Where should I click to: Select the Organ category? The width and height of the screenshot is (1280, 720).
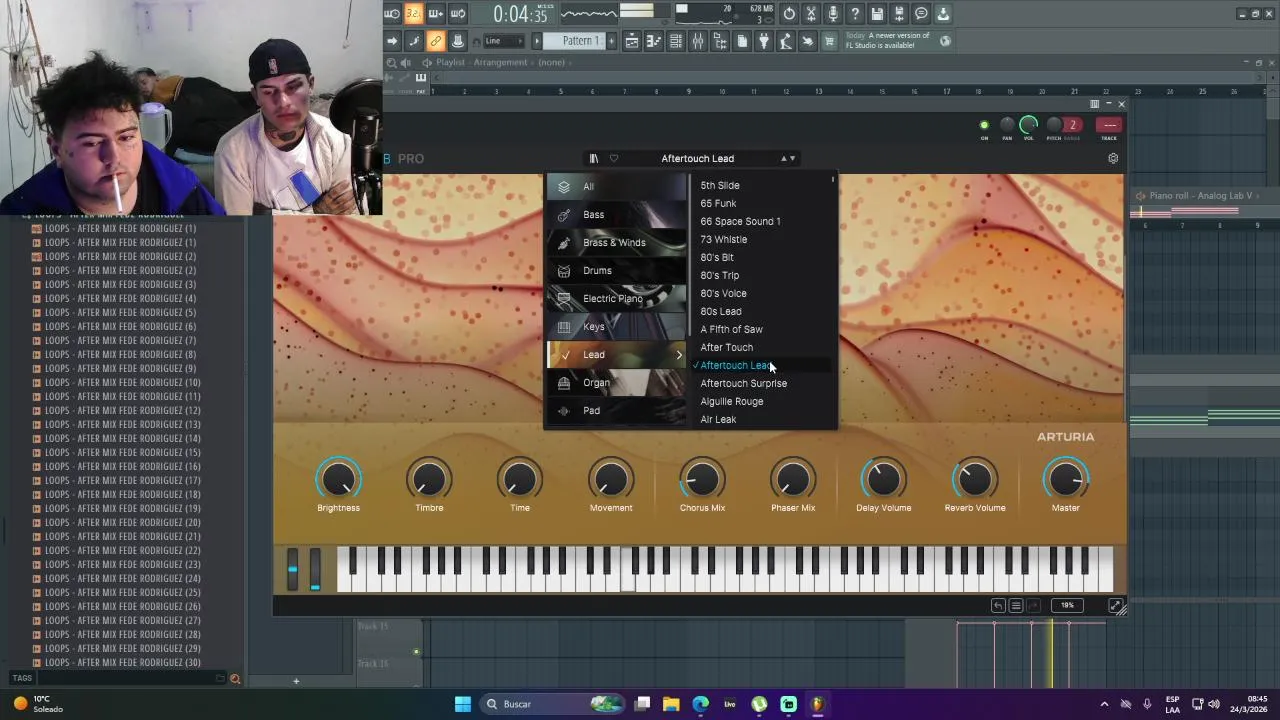click(x=618, y=383)
